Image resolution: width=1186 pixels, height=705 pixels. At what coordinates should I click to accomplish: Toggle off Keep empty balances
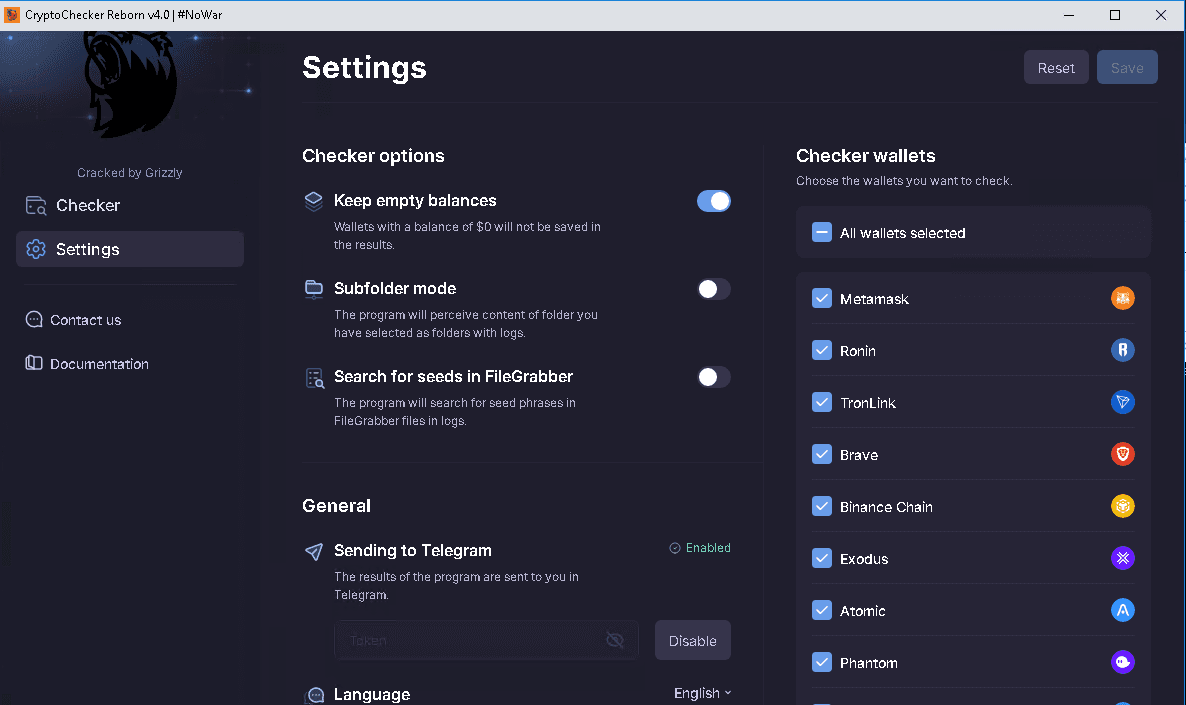714,201
